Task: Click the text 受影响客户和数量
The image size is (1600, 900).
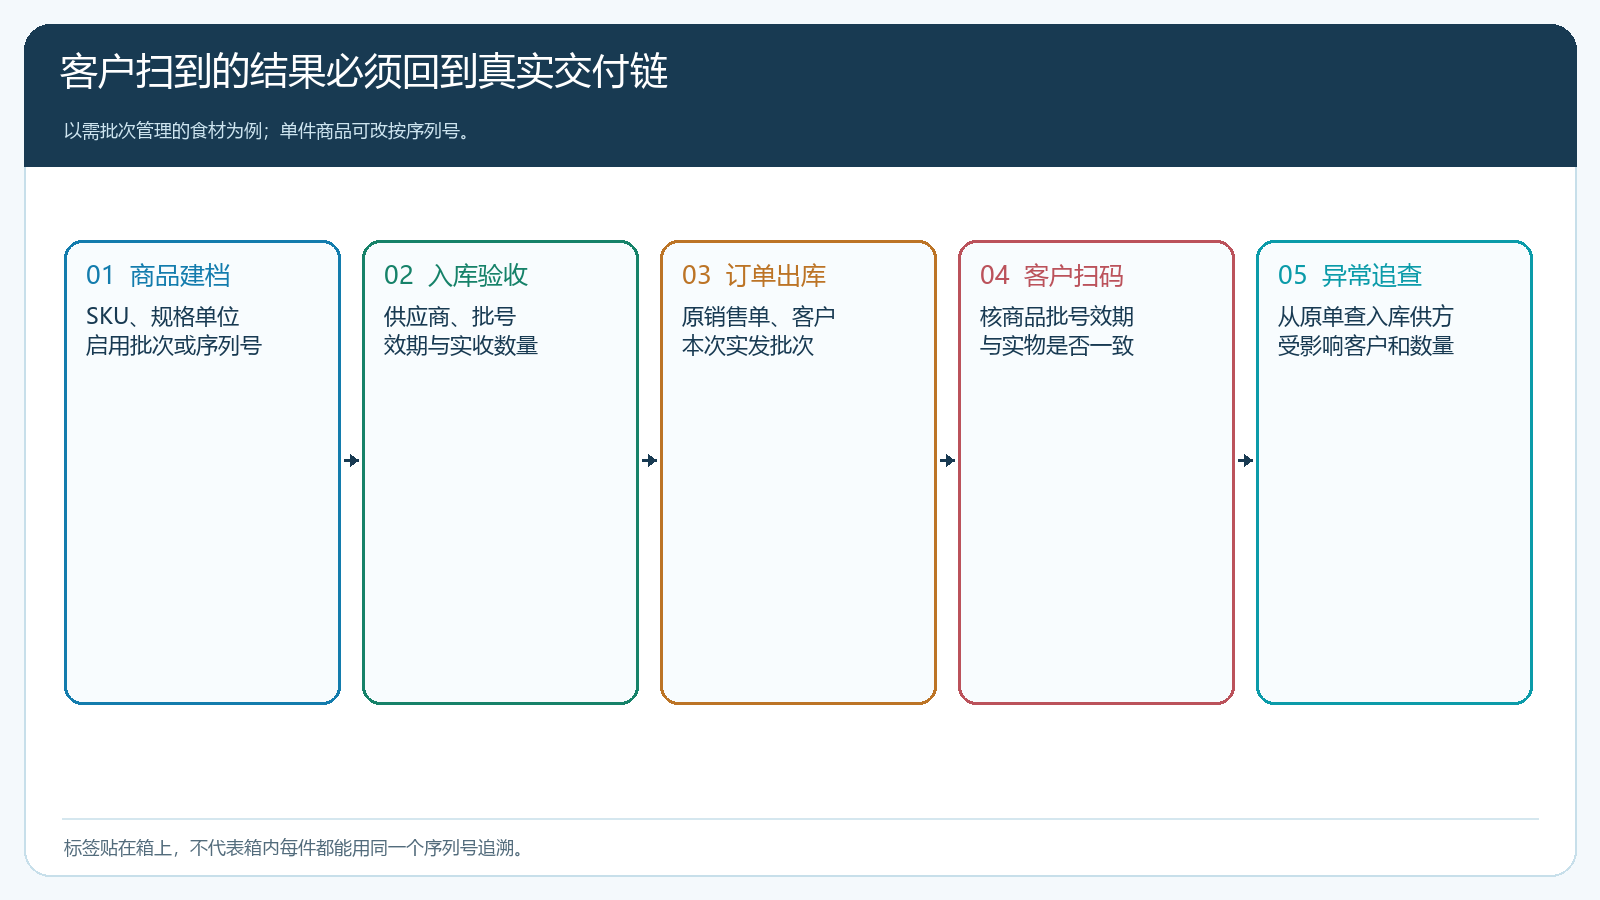Action: tap(1366, 346)
